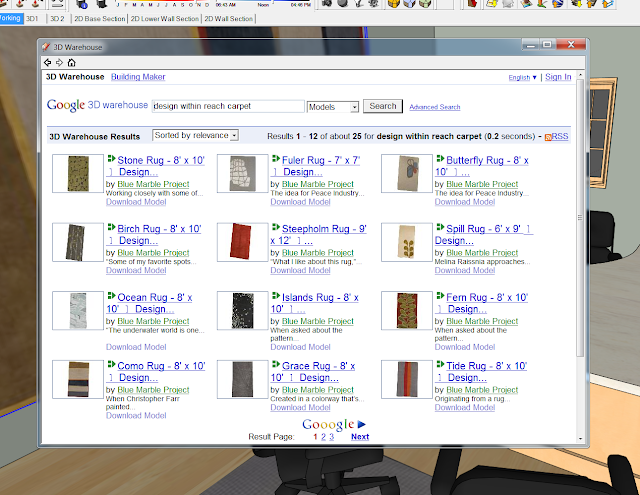Download Model for the Islands Rug
This screenshot has height=495, width=640.
coord(300,347)
